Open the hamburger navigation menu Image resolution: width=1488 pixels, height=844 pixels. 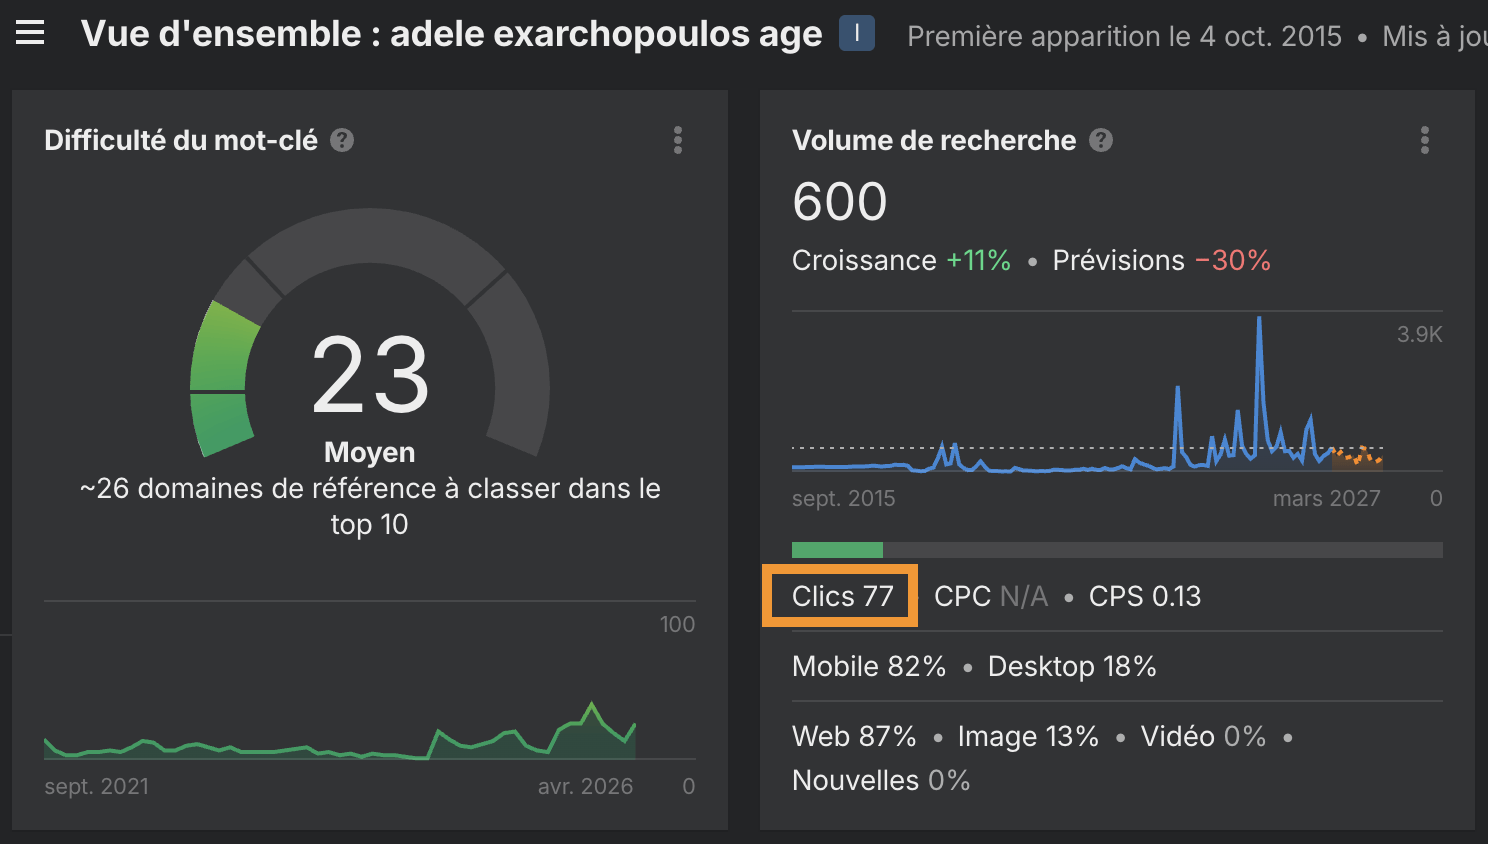click(x=30, y=32)
